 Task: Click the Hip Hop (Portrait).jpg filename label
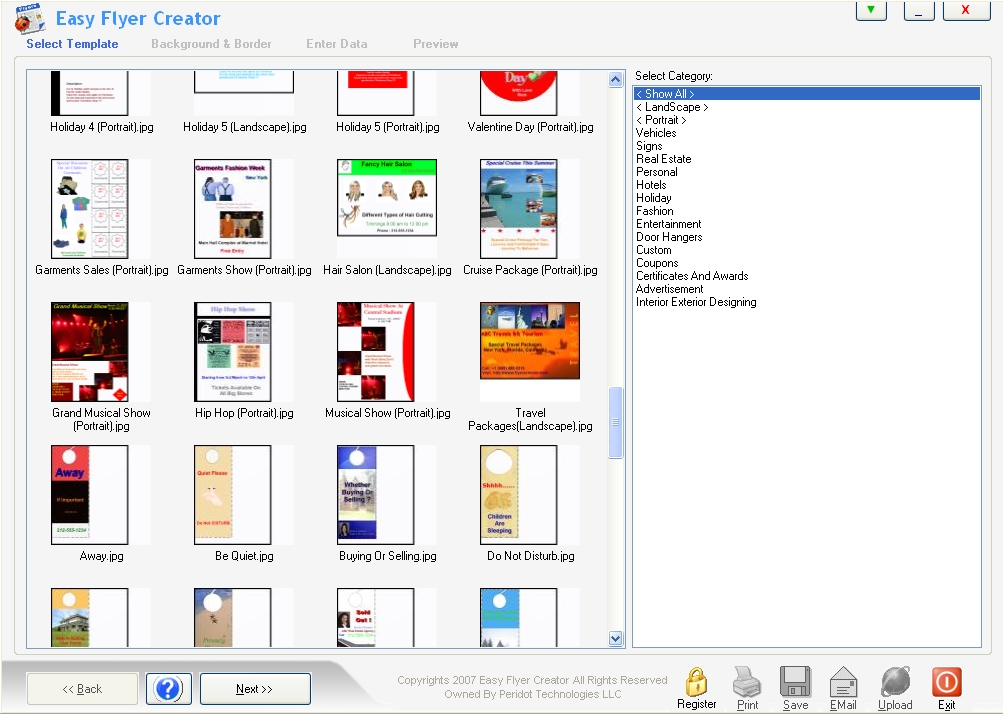coord(244,413)
